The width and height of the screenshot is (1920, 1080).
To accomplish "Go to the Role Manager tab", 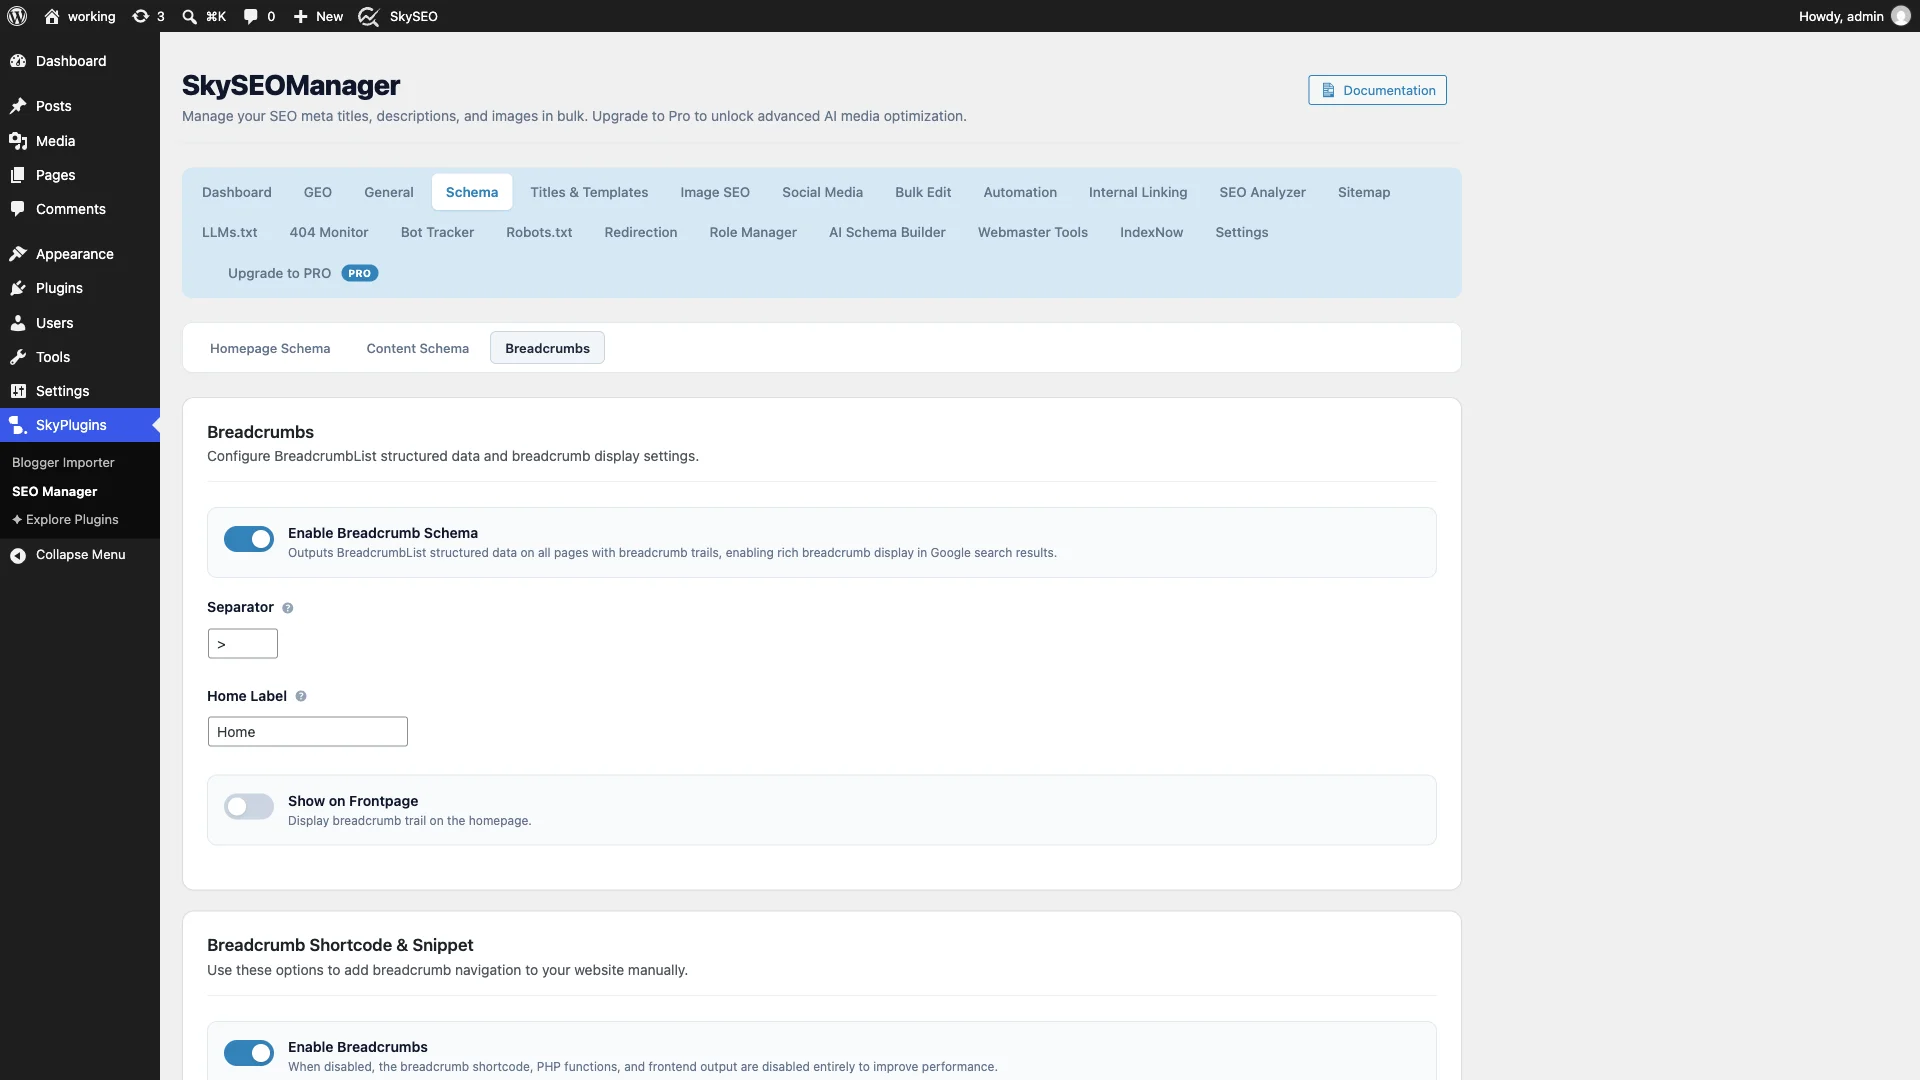I will [x=753, y=232].
